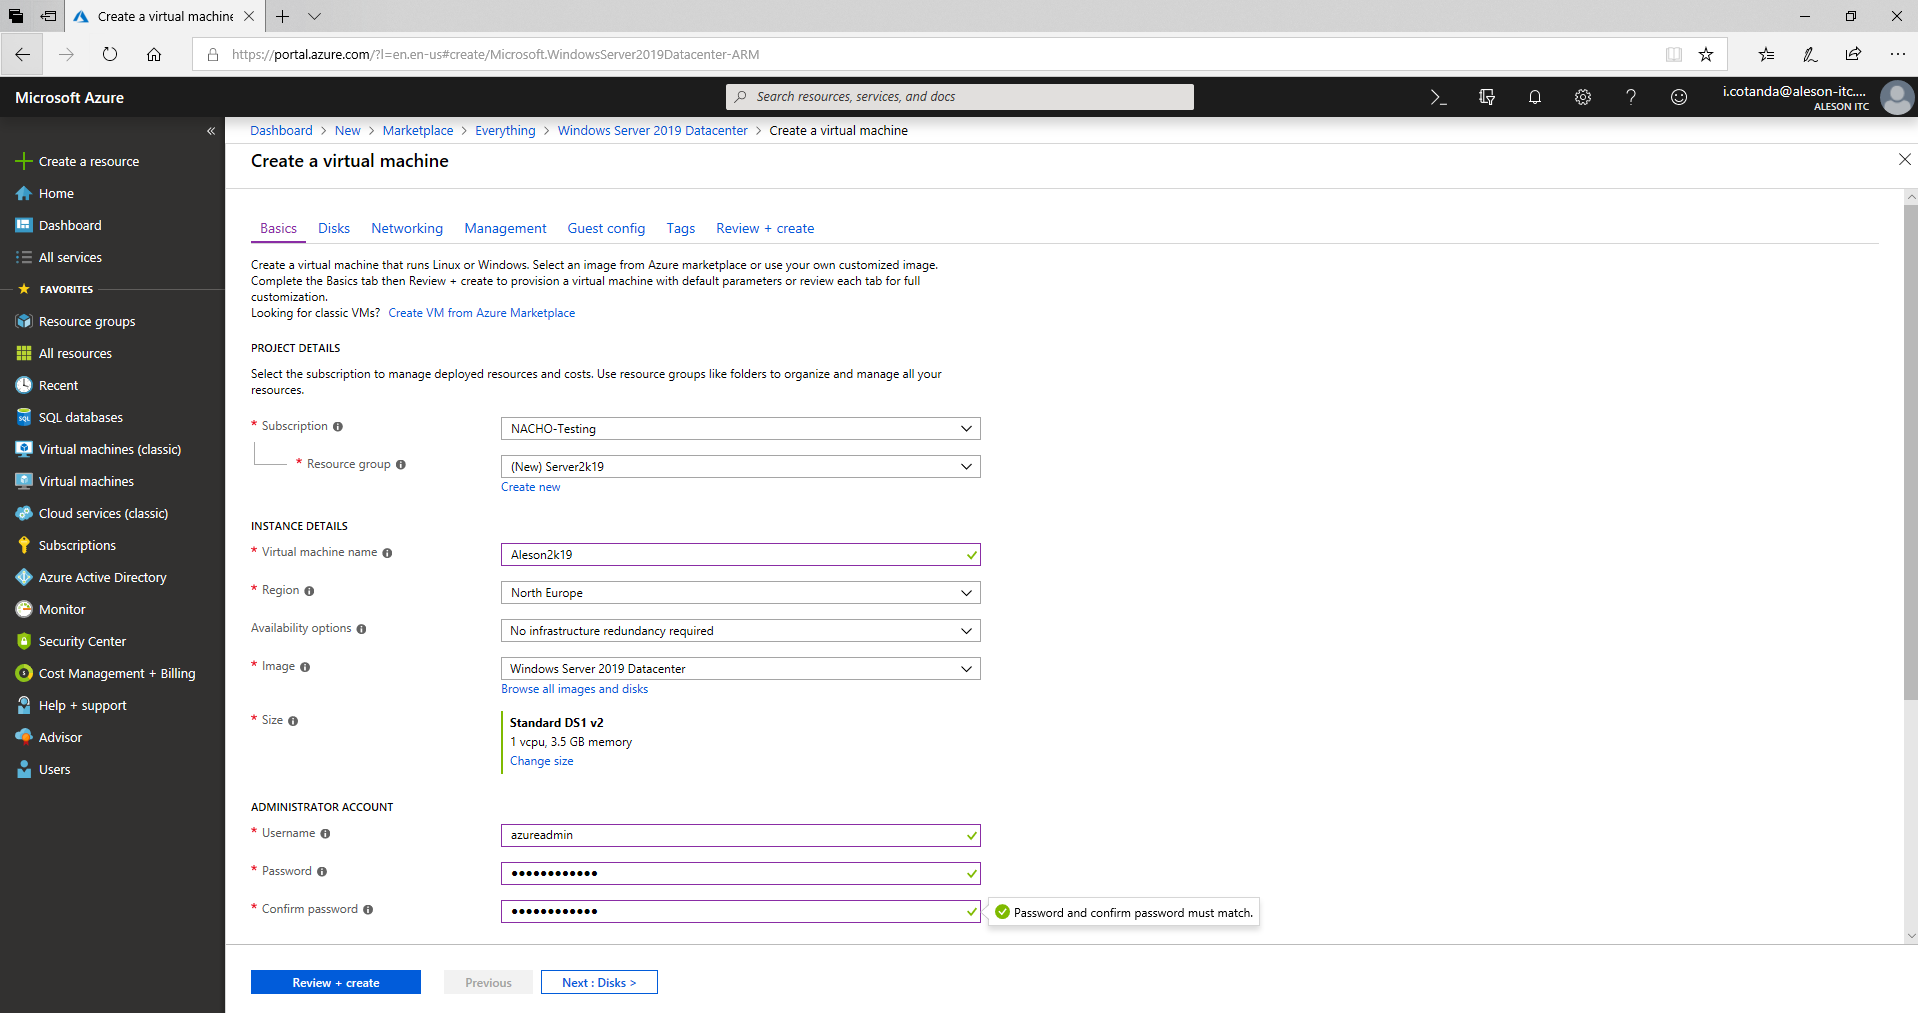Refresh the browser page

tap(110, 55)
